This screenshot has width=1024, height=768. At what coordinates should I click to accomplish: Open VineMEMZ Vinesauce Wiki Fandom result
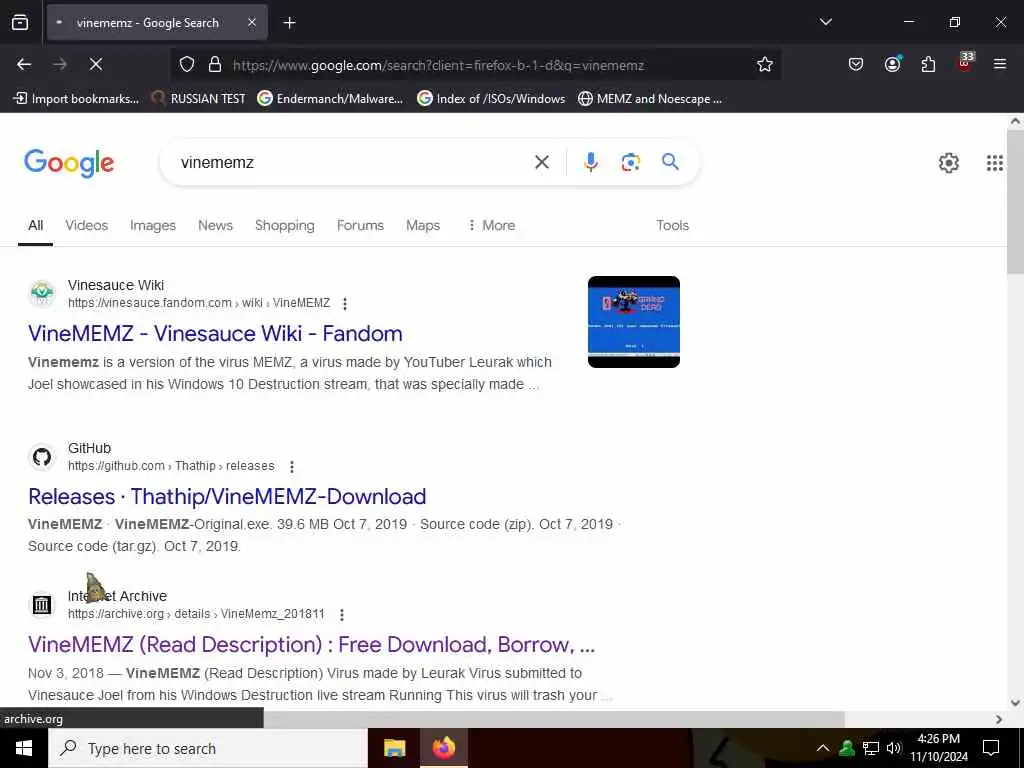tap(215, 334)
